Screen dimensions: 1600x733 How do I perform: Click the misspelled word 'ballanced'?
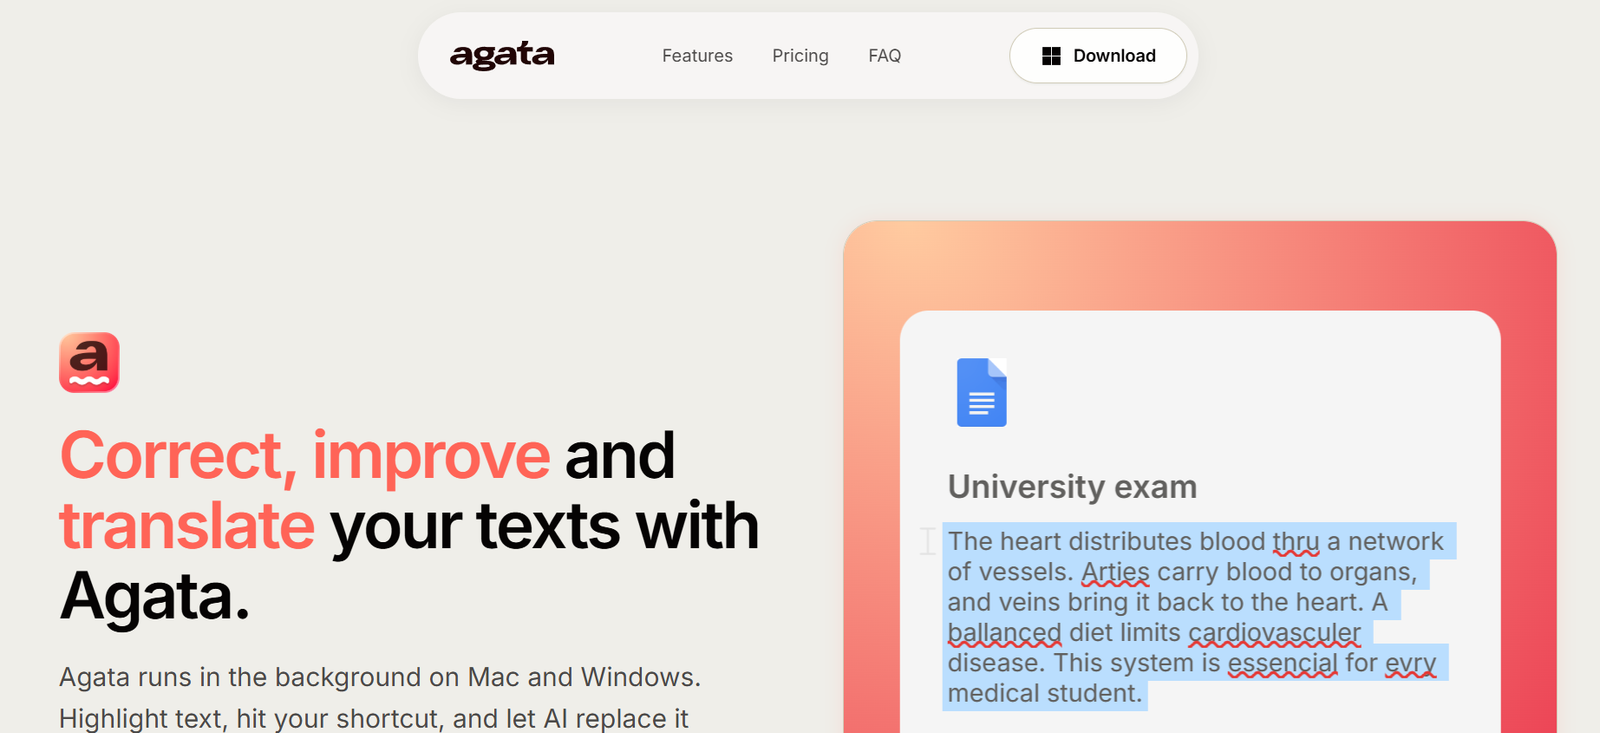(1004, 633)
